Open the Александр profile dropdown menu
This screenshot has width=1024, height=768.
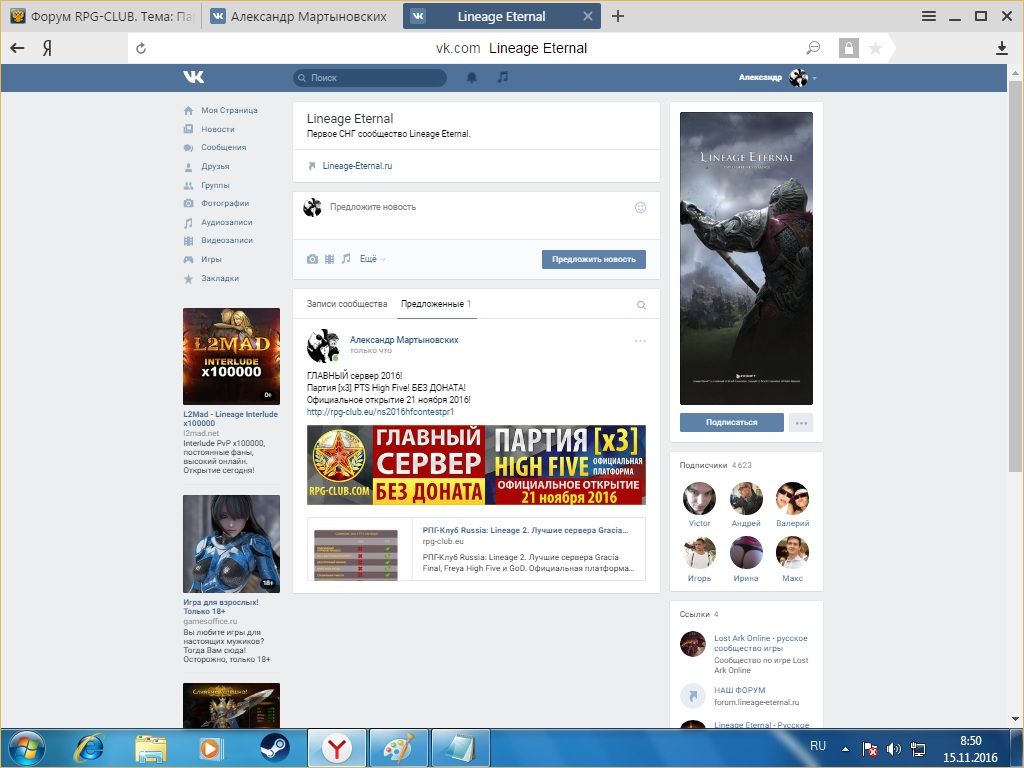pyautogui.click(x=777, y=77)
